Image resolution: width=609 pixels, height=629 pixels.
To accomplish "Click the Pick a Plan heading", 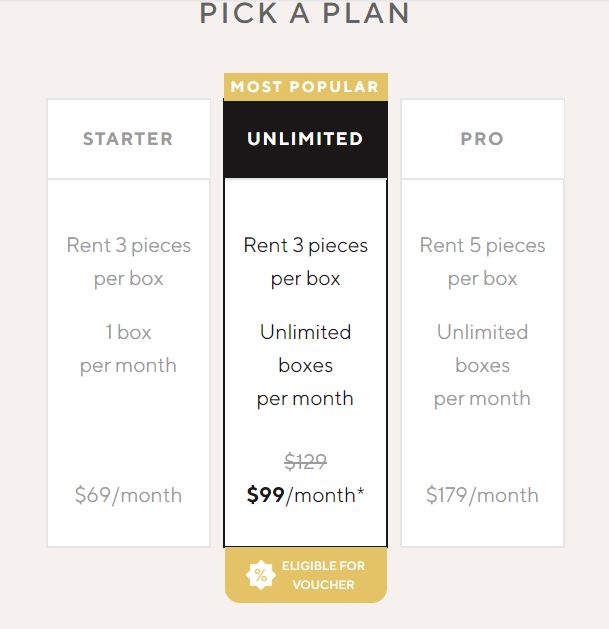I will (x=305, y=14).
